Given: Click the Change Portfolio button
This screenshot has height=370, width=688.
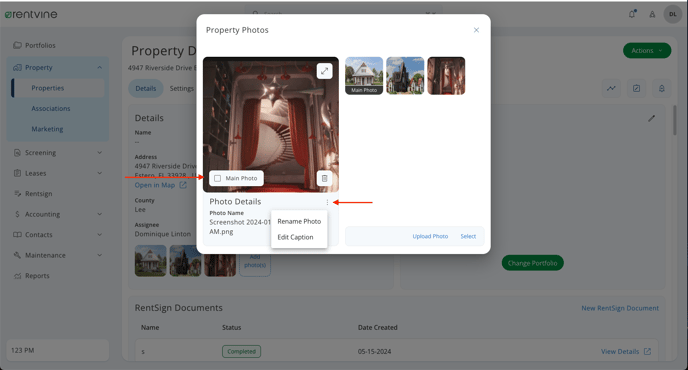Looking at the screenshot, I should click(532, 263).
